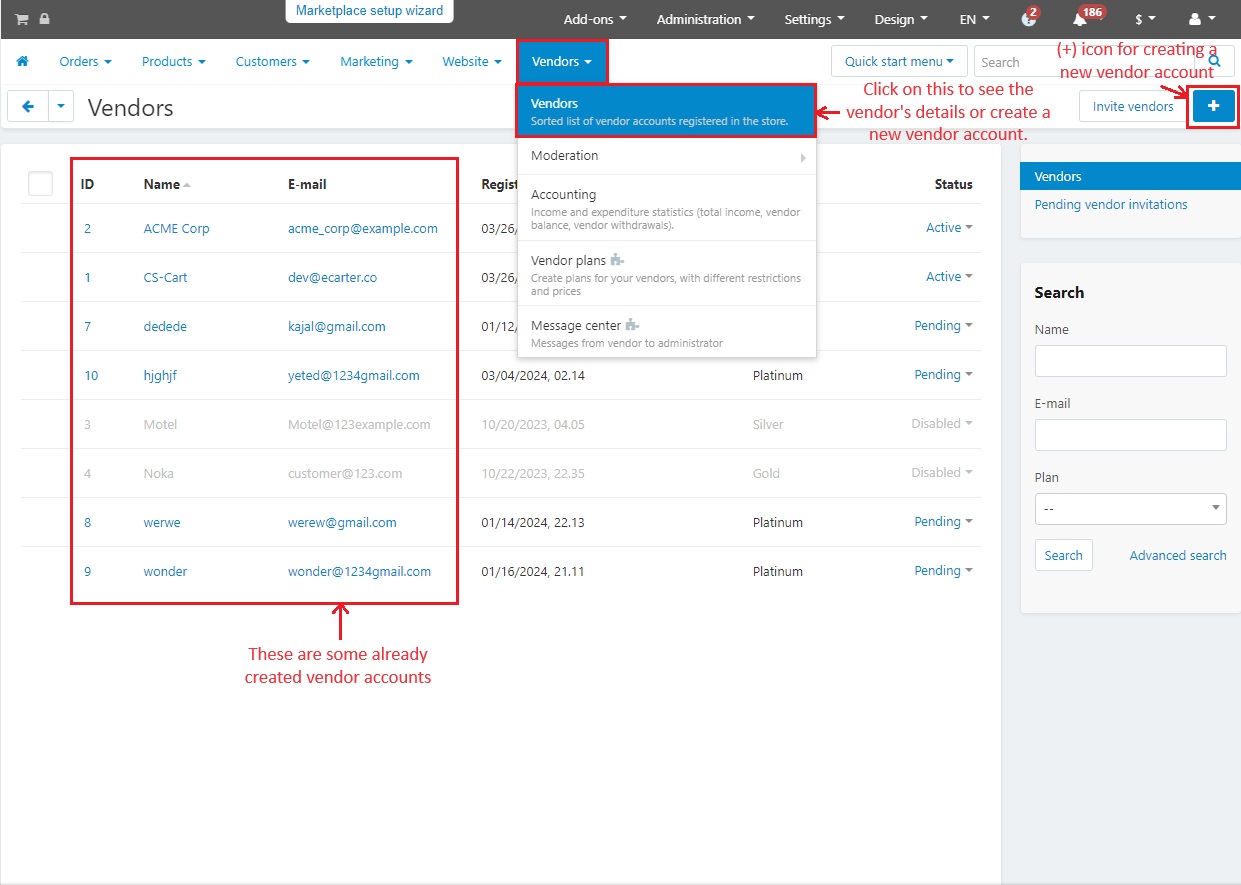Focus the E-mail search input field
Screen dimensions: 1241x885
coord(1130,435)
